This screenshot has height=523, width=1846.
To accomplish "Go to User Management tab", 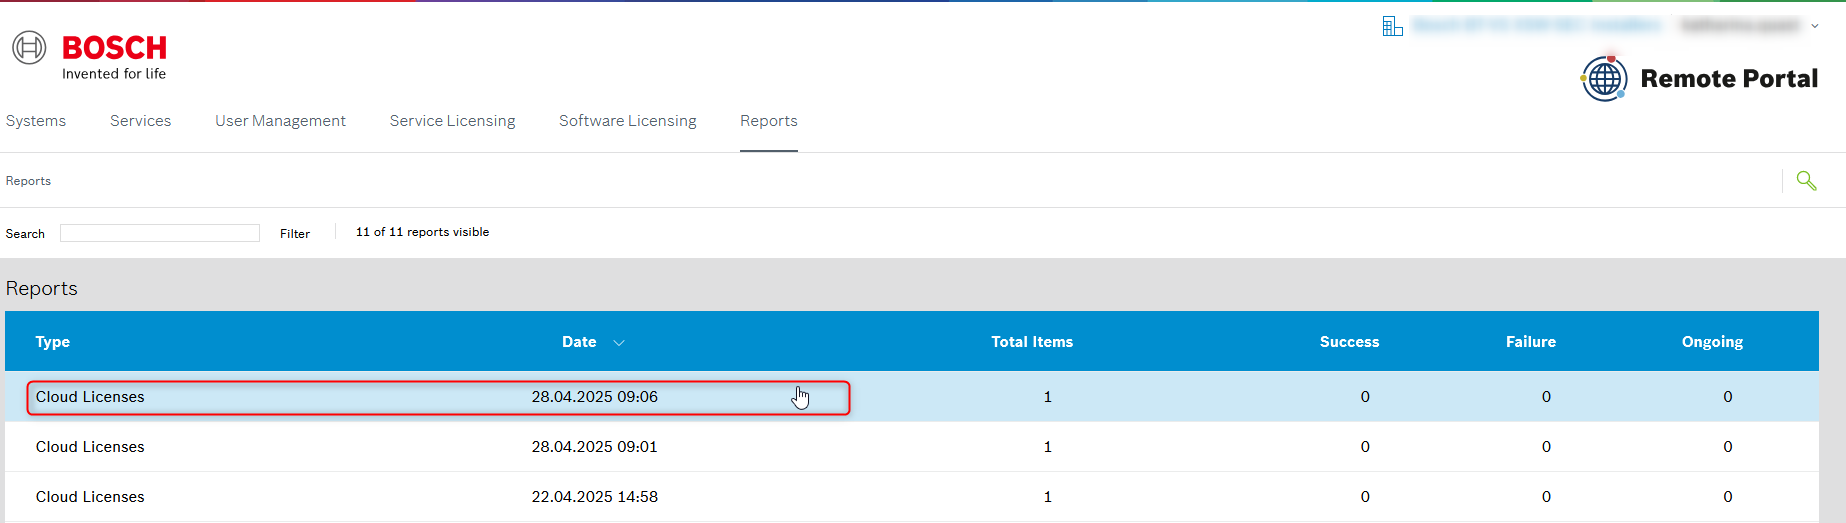I will [280, 121].
